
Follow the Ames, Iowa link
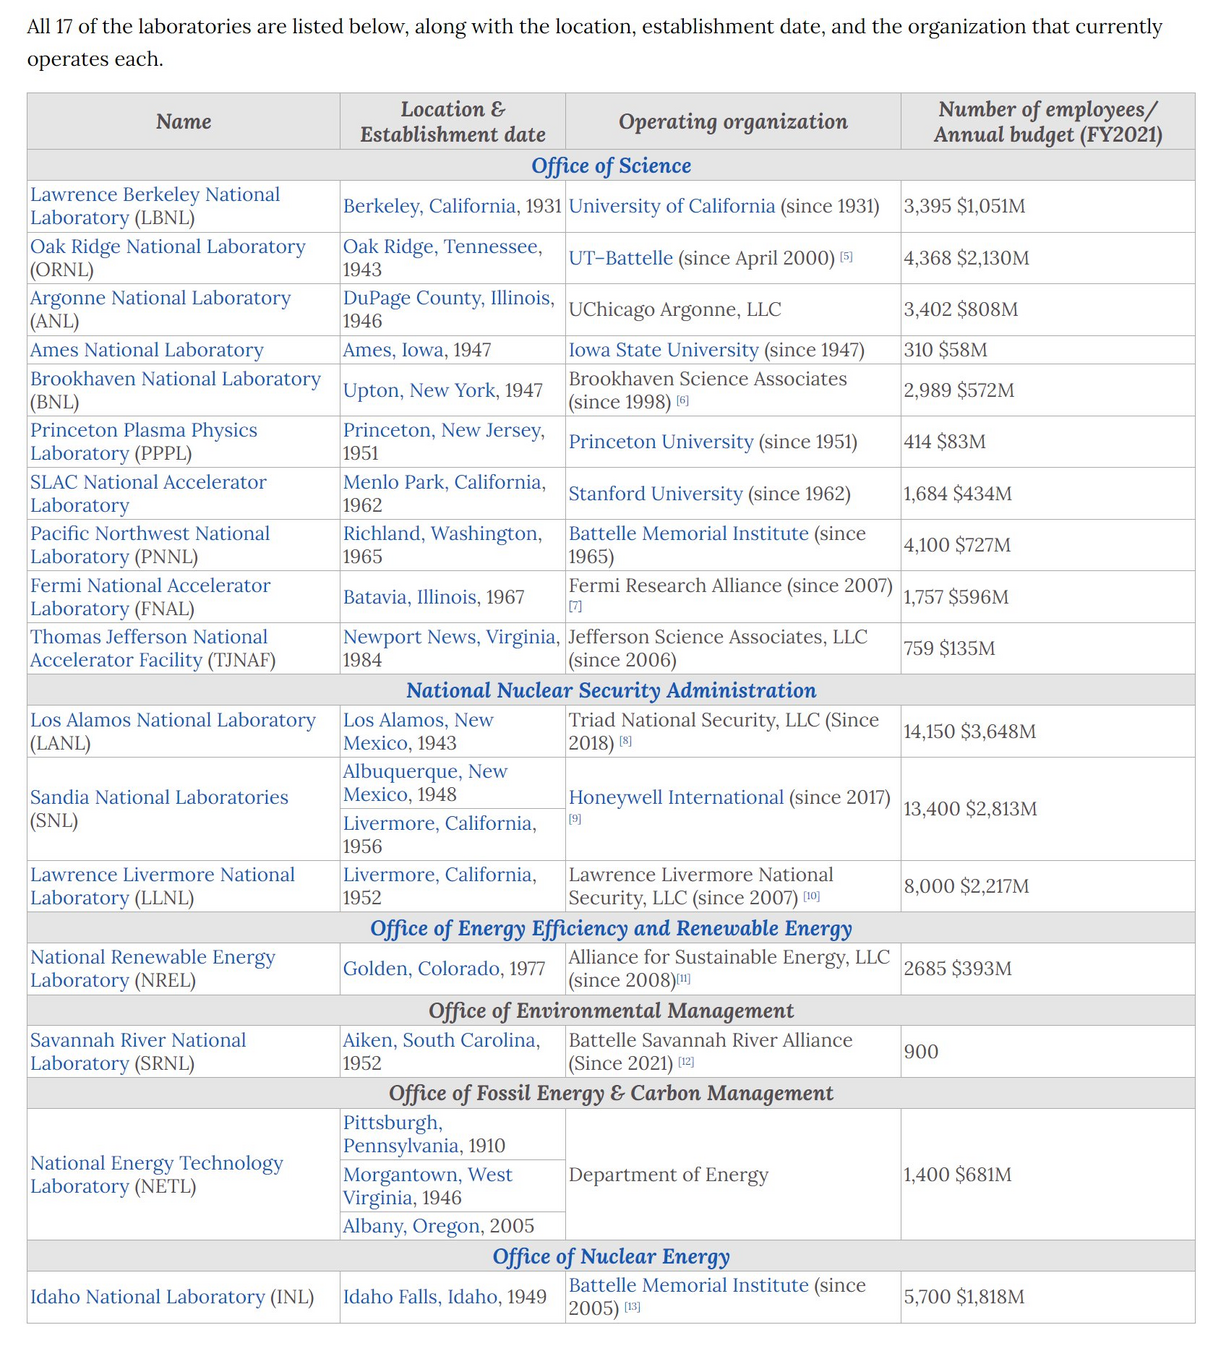[x=395, y=350]
